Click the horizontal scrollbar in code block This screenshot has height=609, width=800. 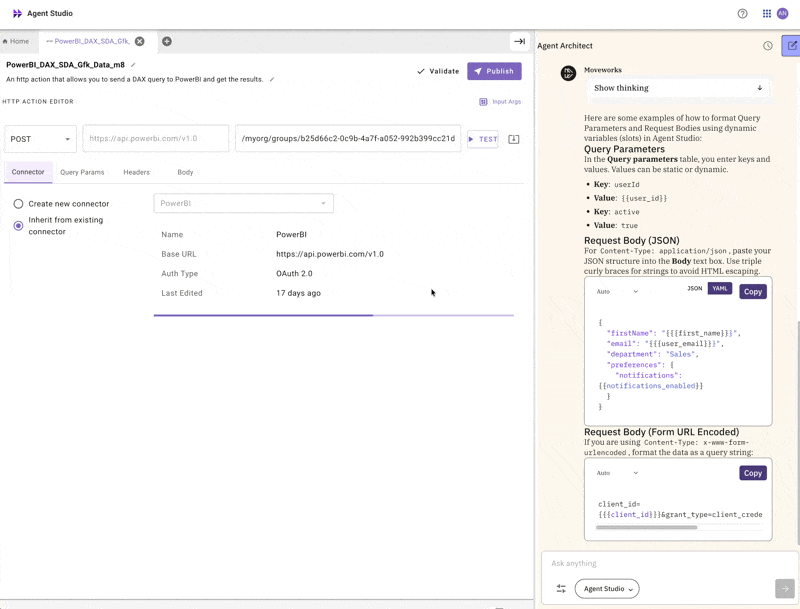tap(646, 527)
